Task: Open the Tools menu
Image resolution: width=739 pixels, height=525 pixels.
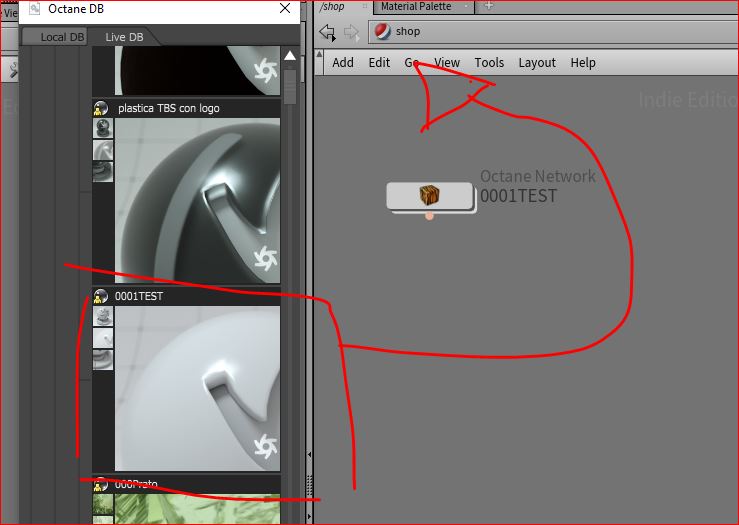Action: tap(489, 62)
